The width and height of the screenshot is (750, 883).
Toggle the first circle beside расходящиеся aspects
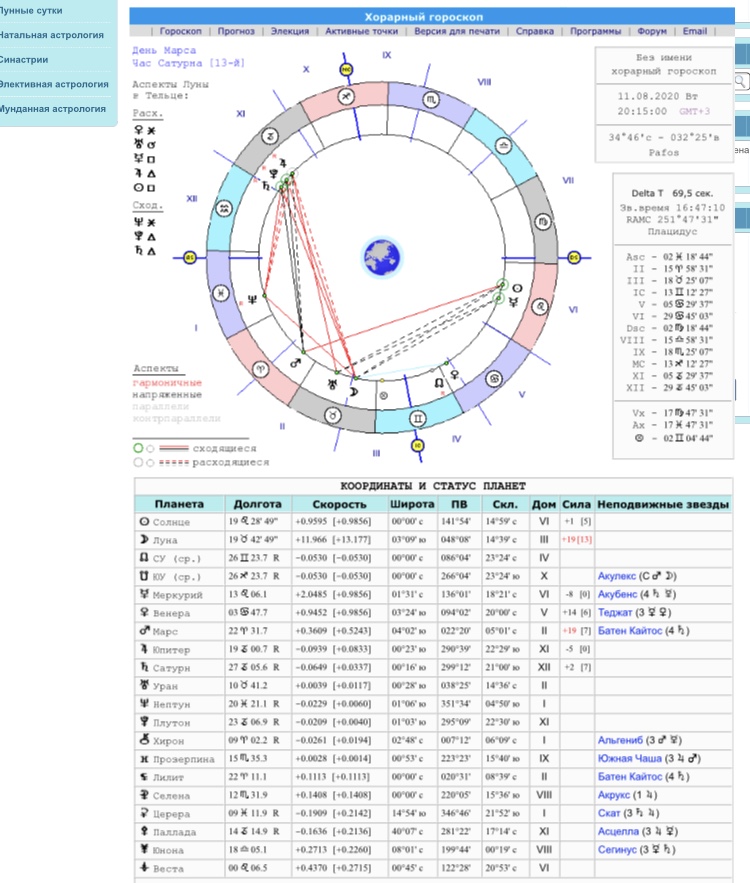(x=138, y=462)
